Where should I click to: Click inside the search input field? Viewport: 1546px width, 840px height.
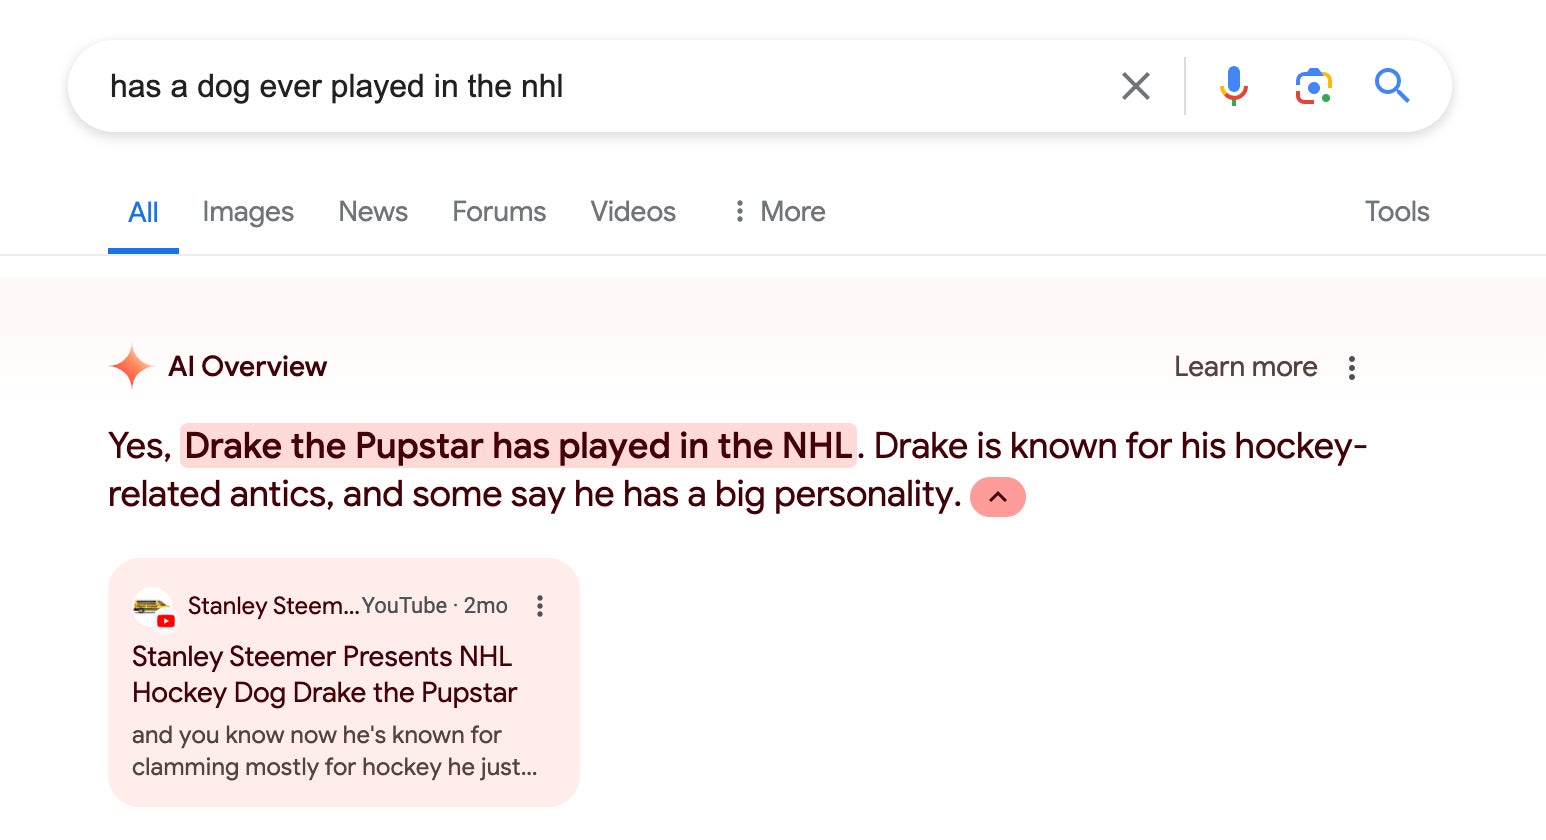click(x=400, y=86)
